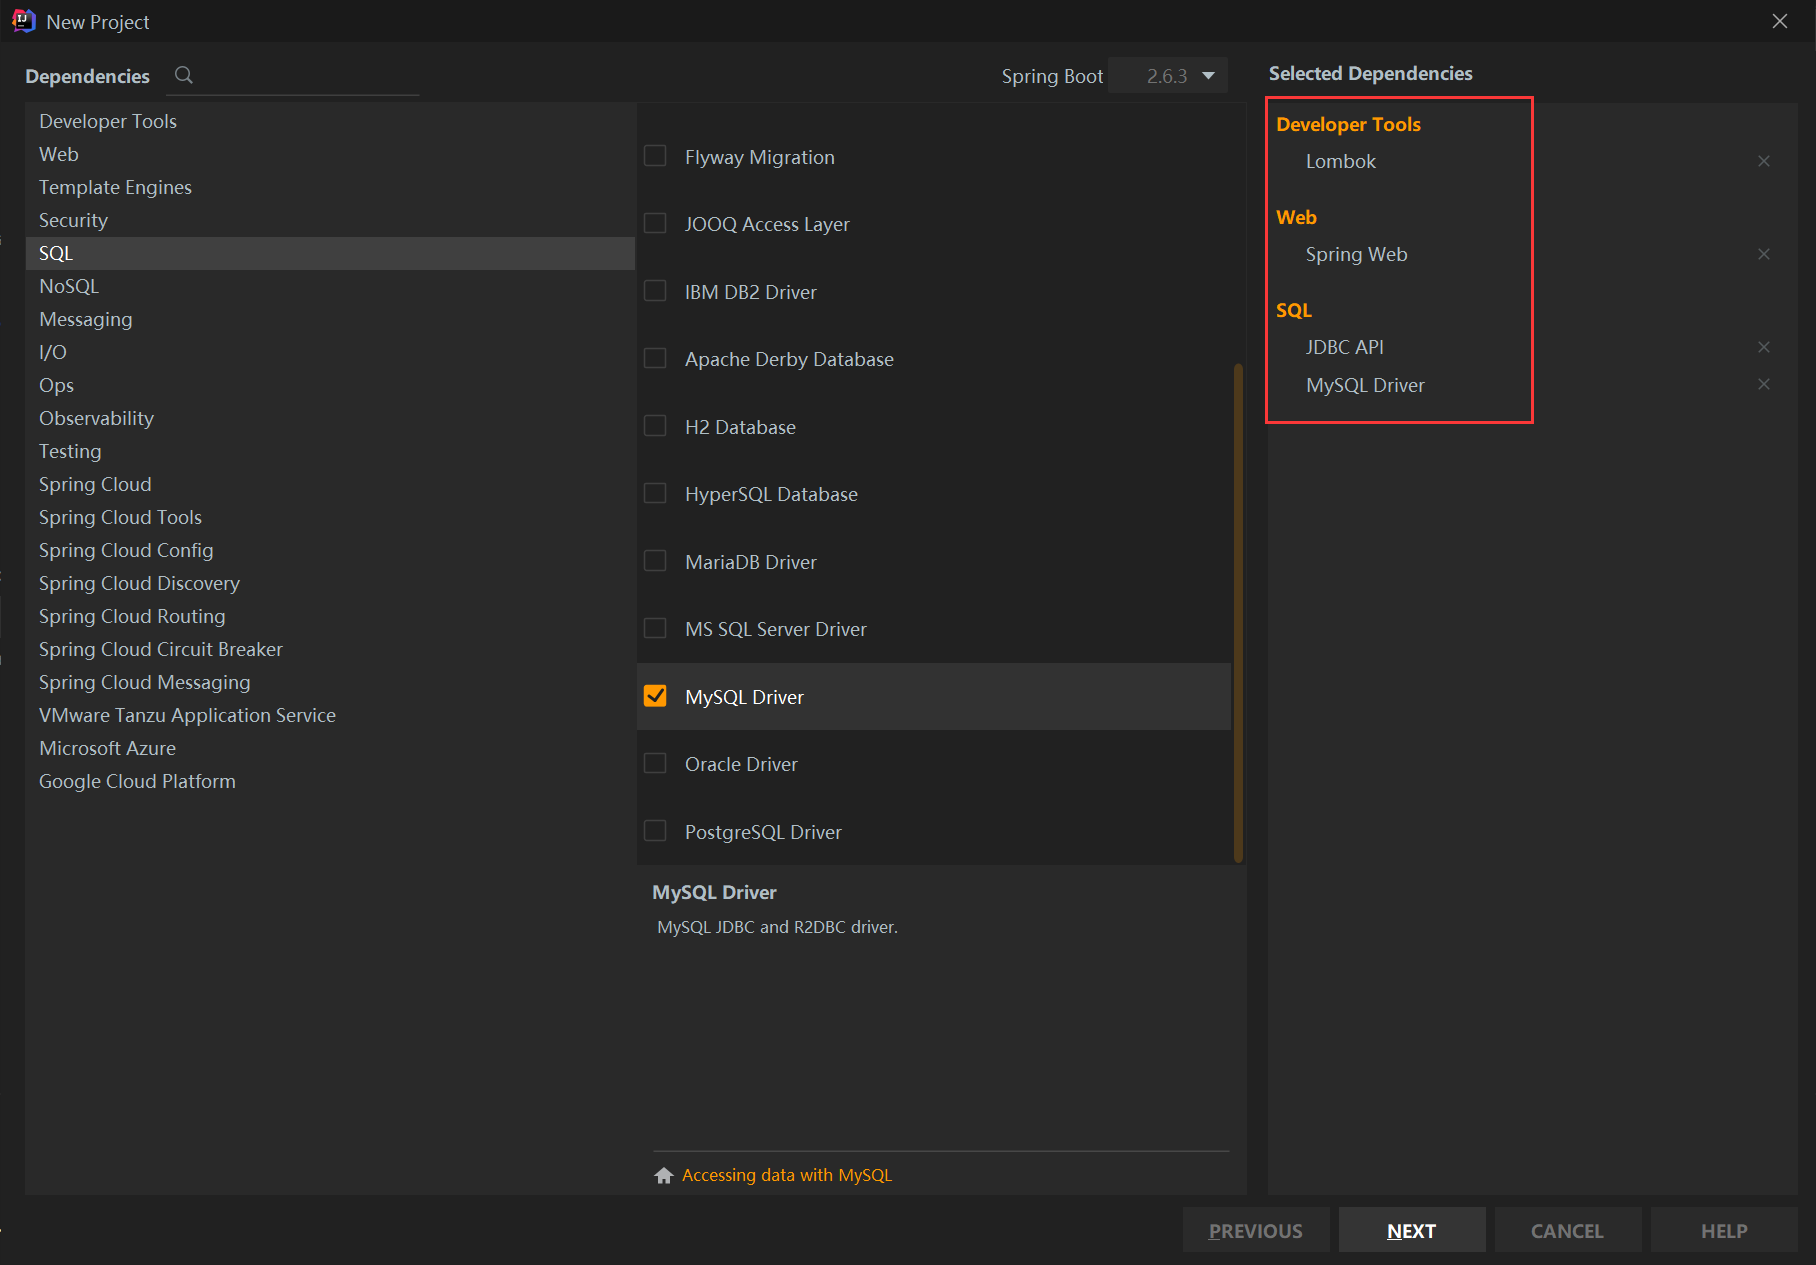Image resolution: width=1816 pixels, height=1265 pixels.
Task: Click the IntelliJ IDEA logo in title bar
Action: (x=23, y=21)
